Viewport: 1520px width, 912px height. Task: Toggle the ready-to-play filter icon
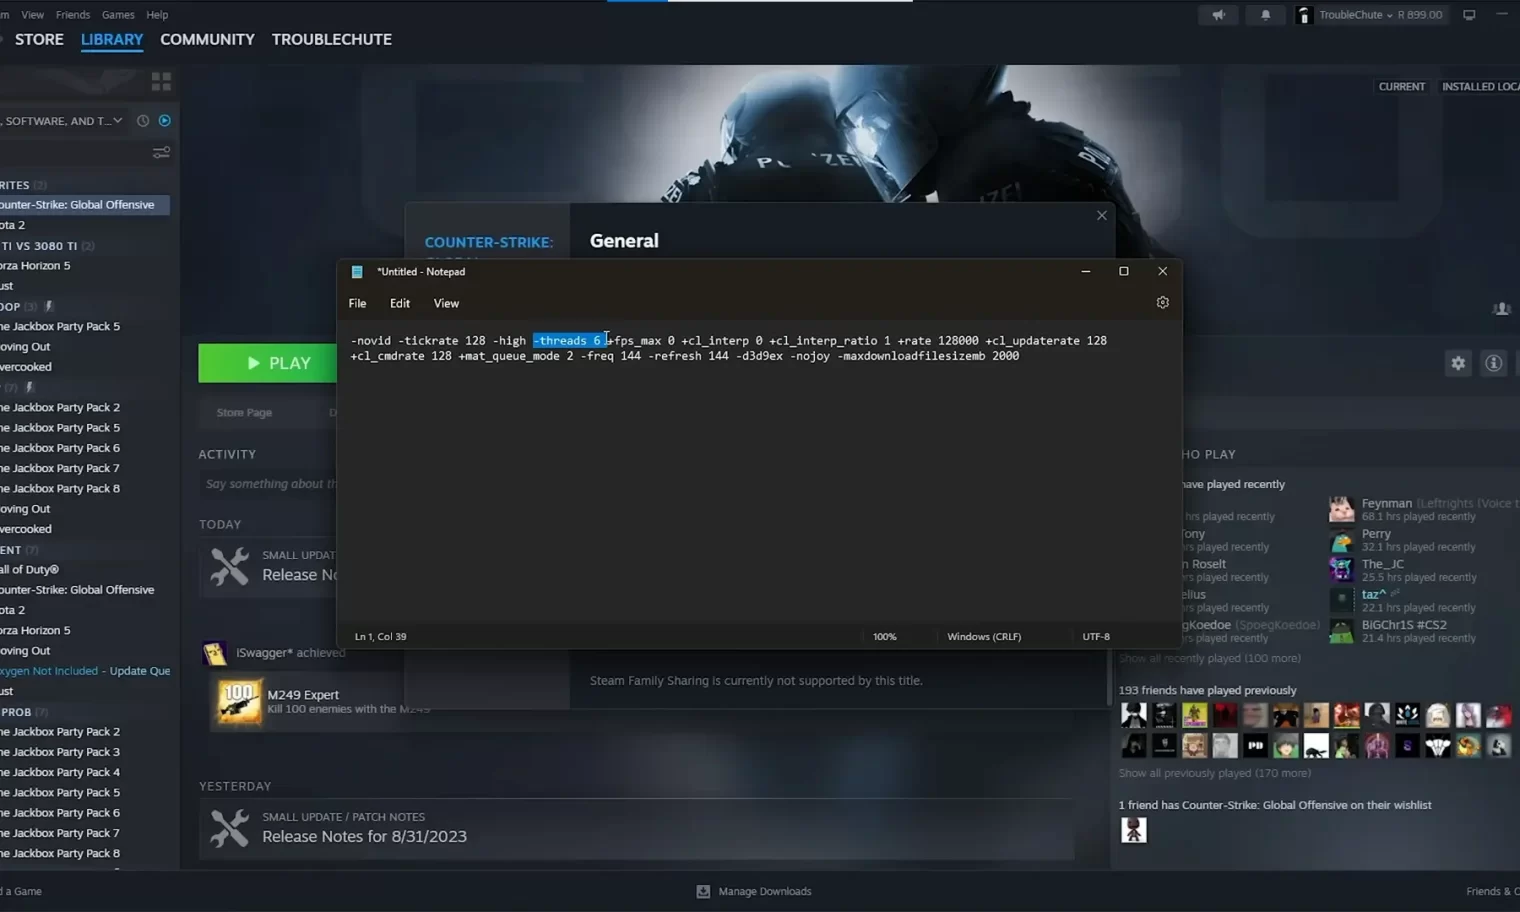(165, 121)
